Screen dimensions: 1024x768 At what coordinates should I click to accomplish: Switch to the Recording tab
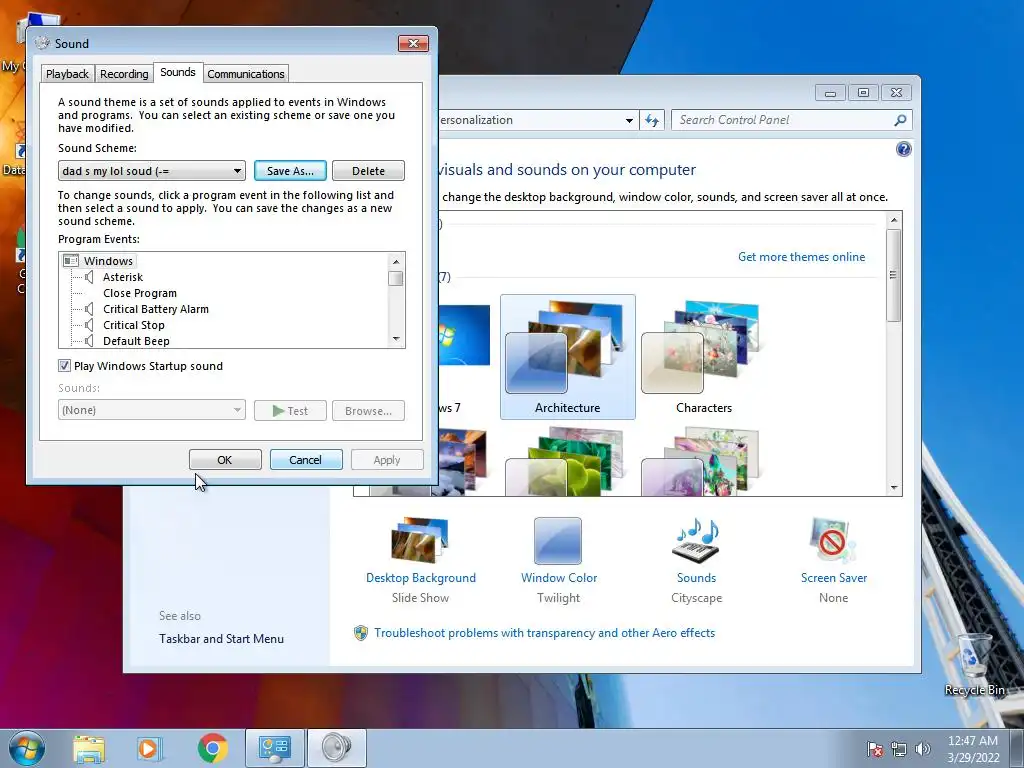124,74
